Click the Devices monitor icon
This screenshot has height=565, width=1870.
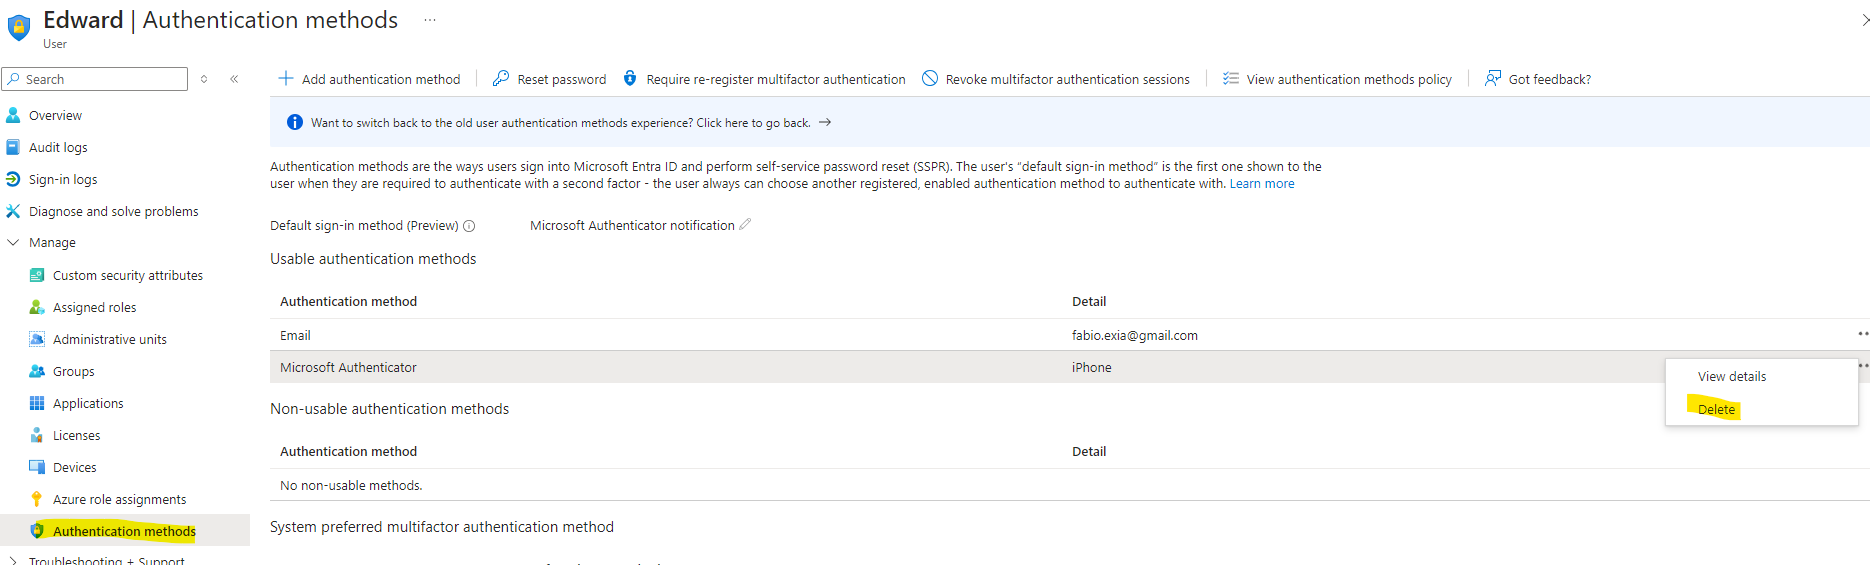[x=37, y=467]
